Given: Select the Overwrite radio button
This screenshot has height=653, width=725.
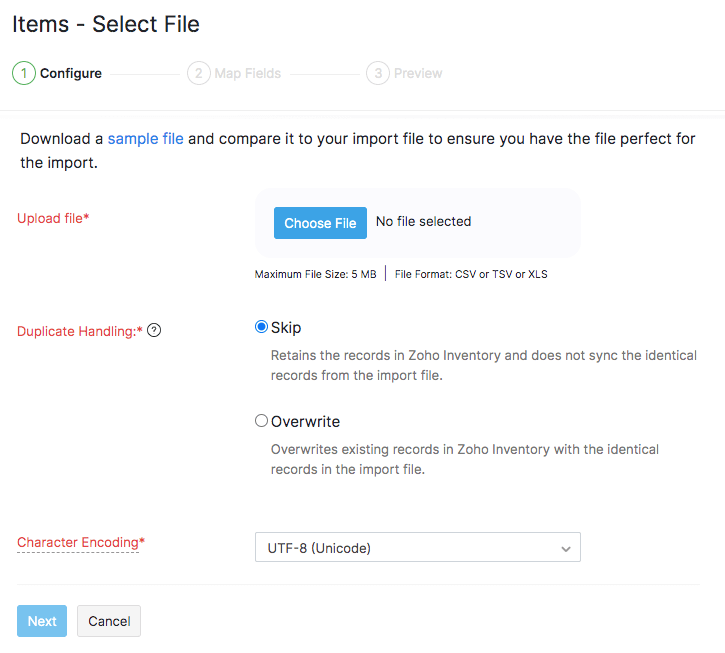Looking at the screenshot, I should [262, 421].
